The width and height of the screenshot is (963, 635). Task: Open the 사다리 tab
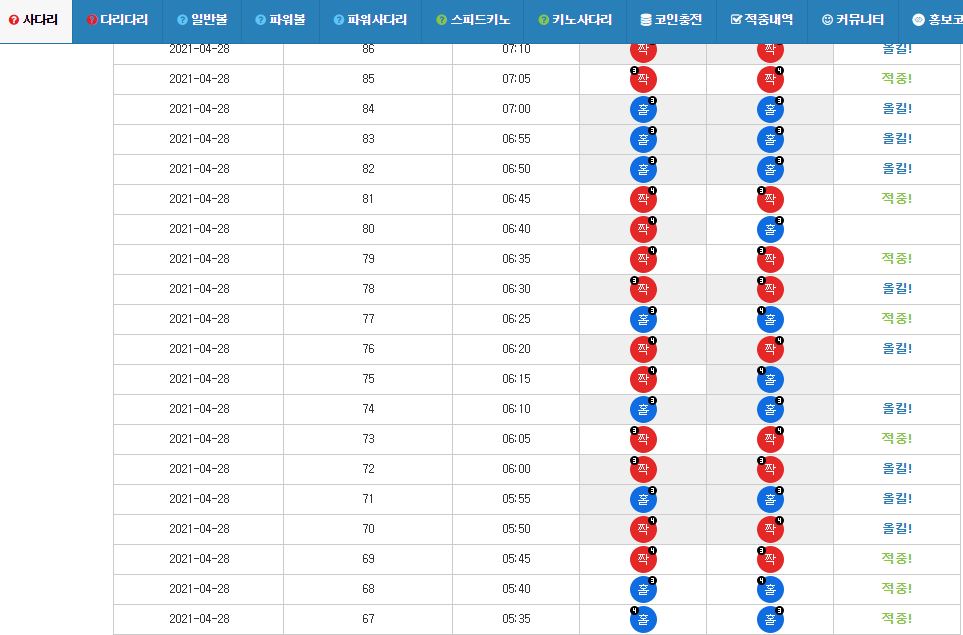36,20
